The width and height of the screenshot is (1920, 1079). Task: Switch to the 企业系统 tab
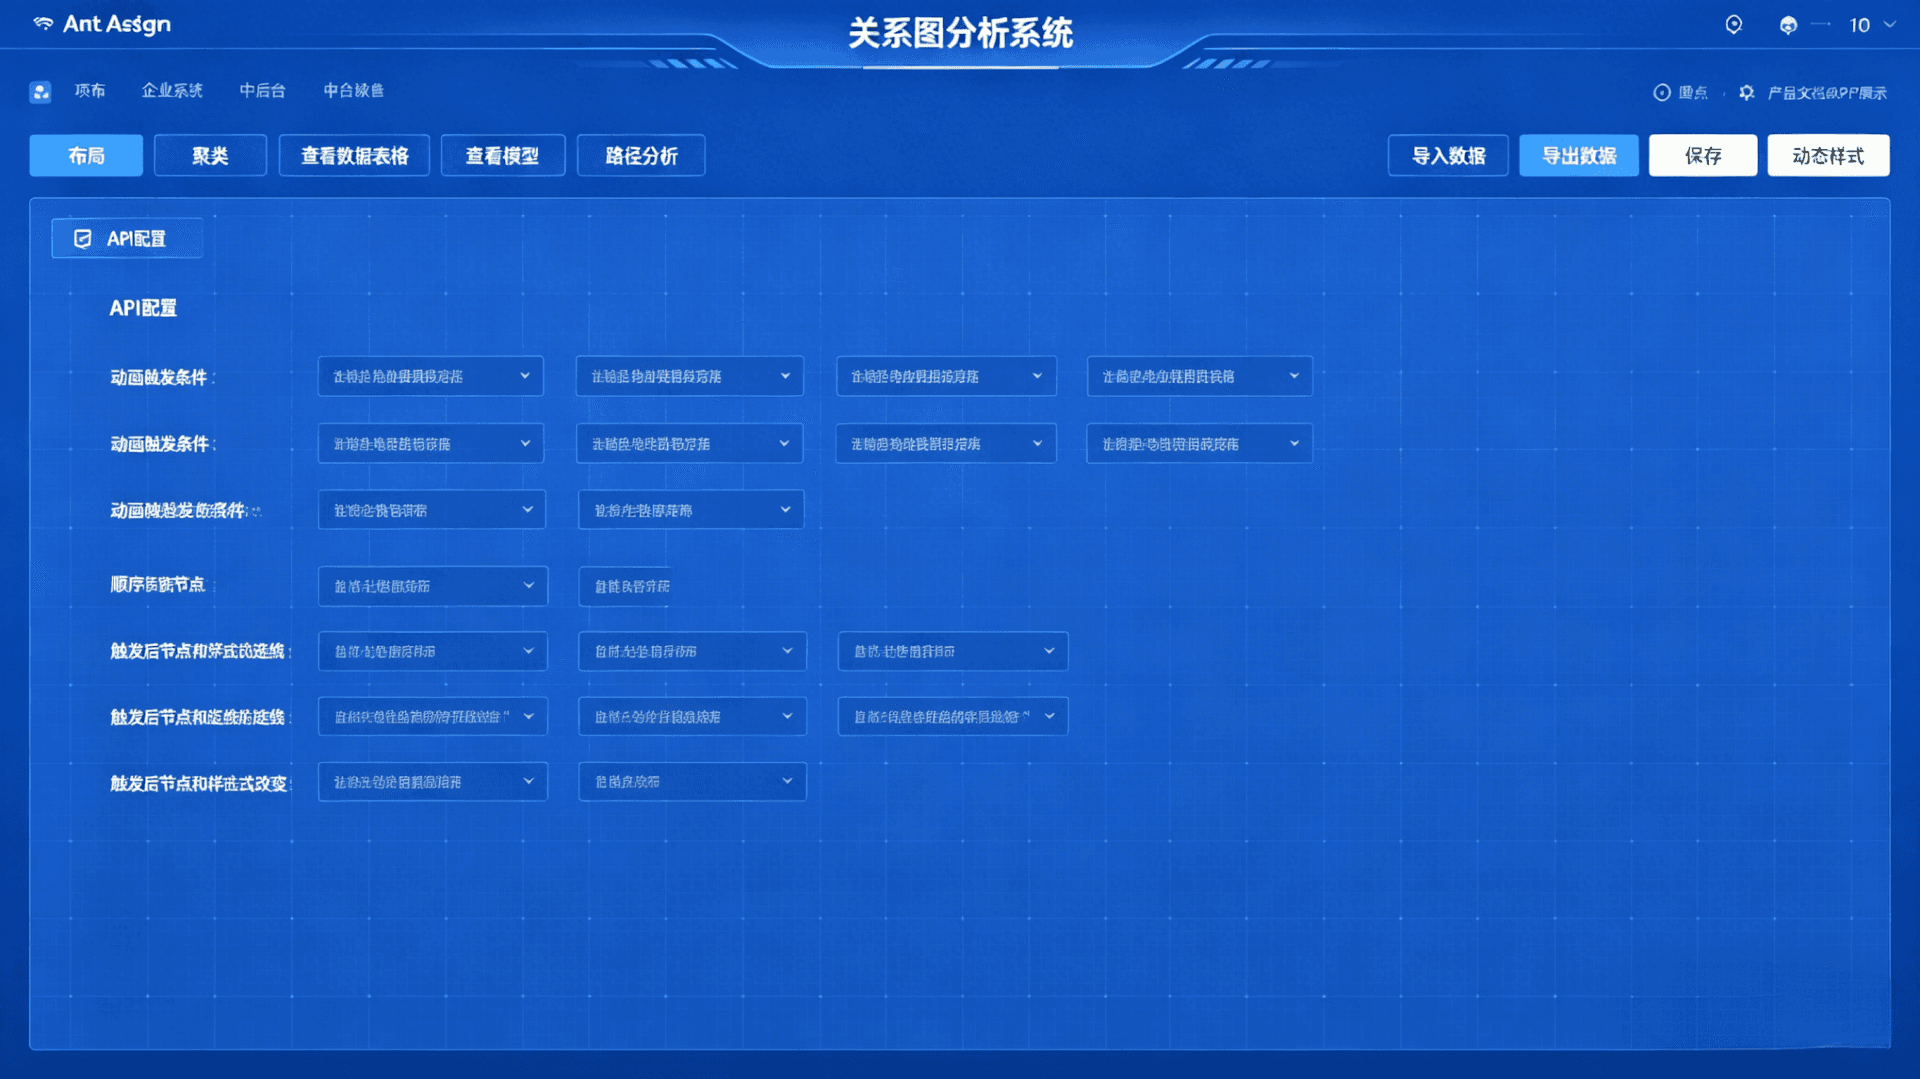[172, 91]
